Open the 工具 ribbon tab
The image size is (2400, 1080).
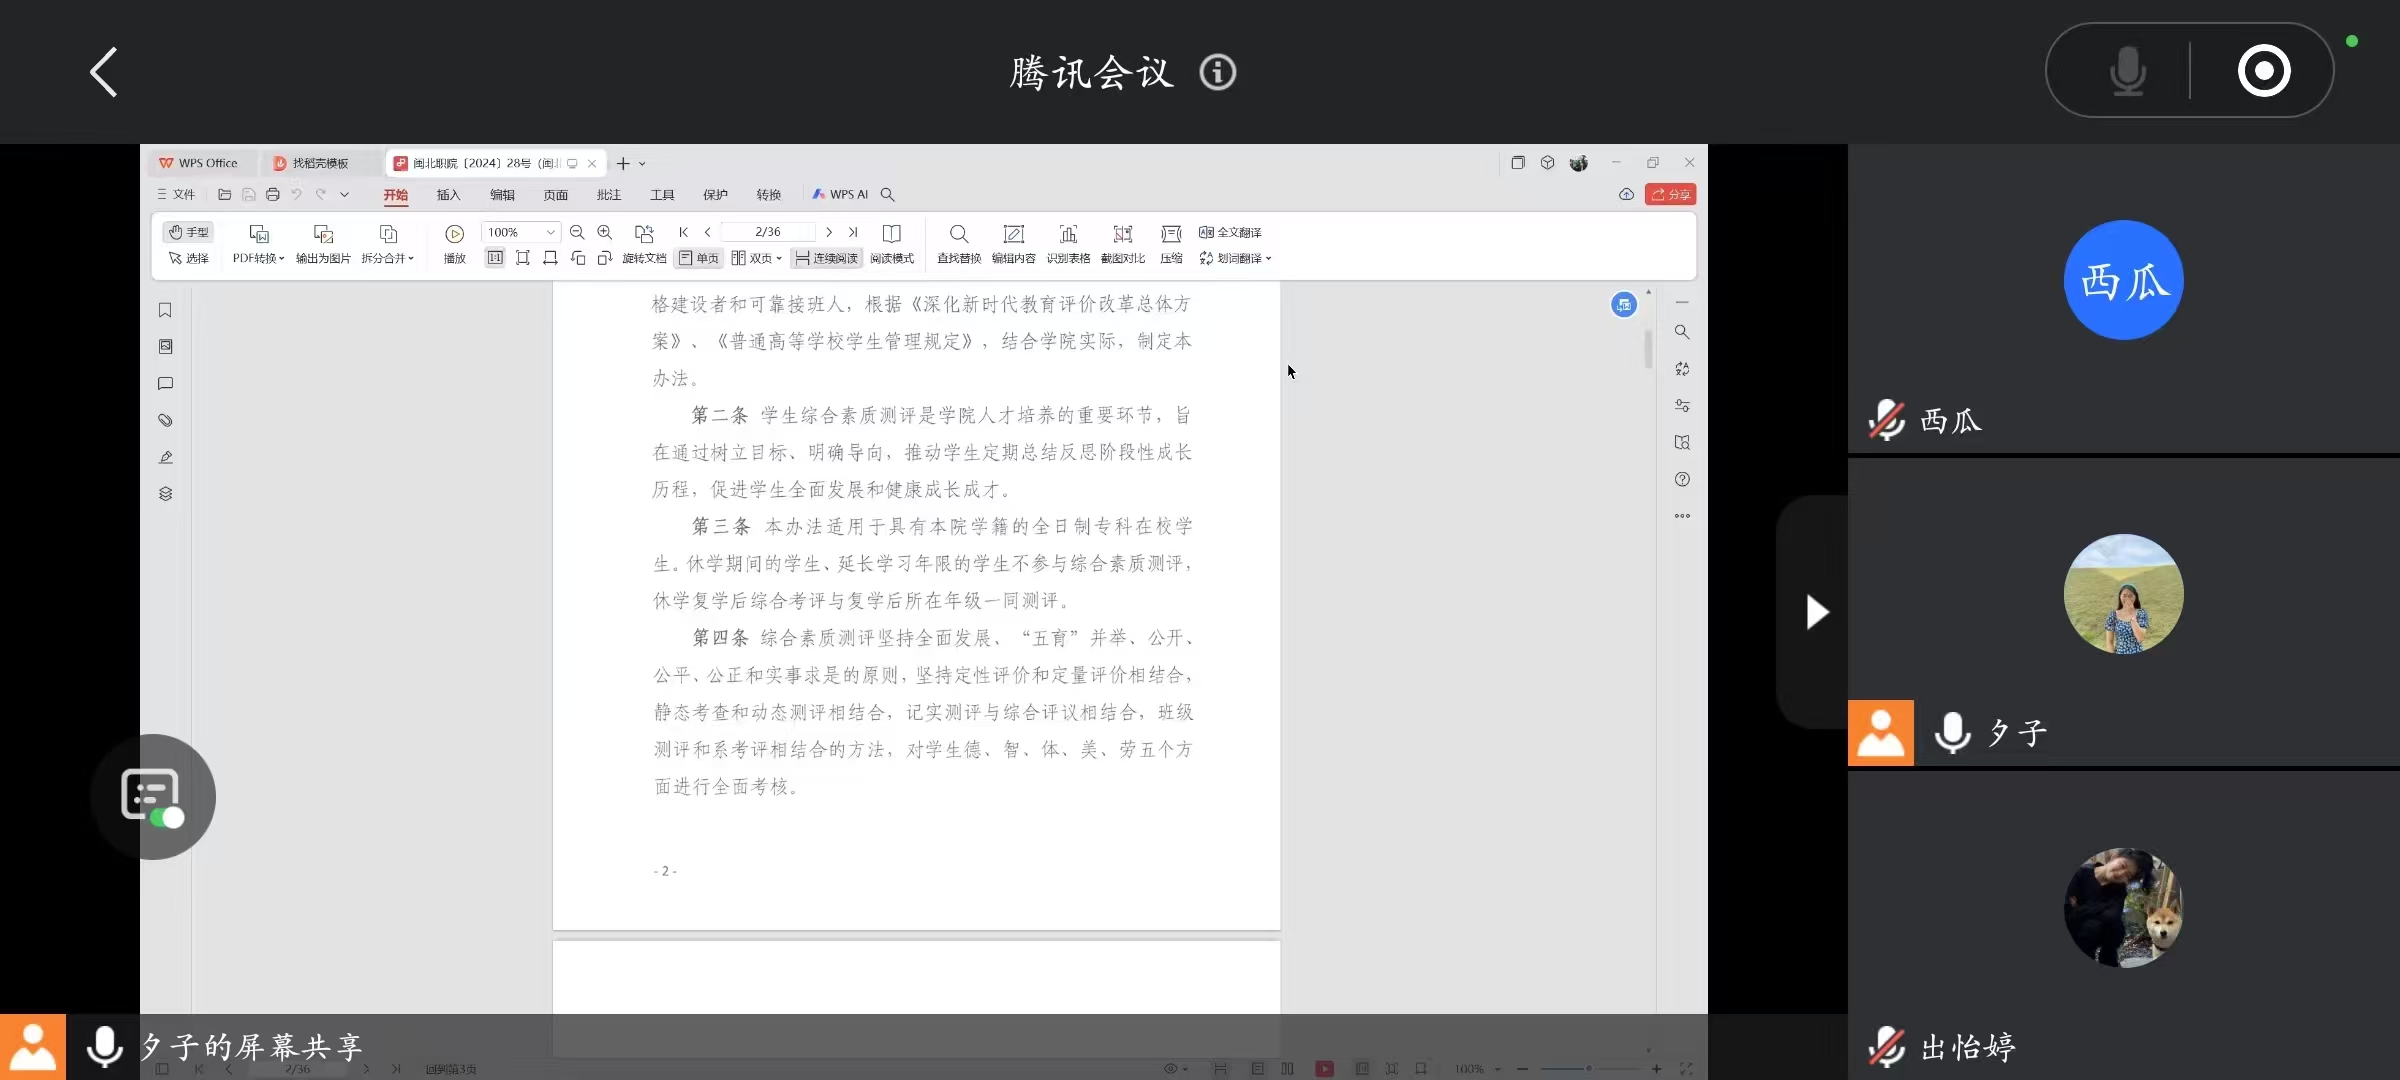click(x=661, y=194)
